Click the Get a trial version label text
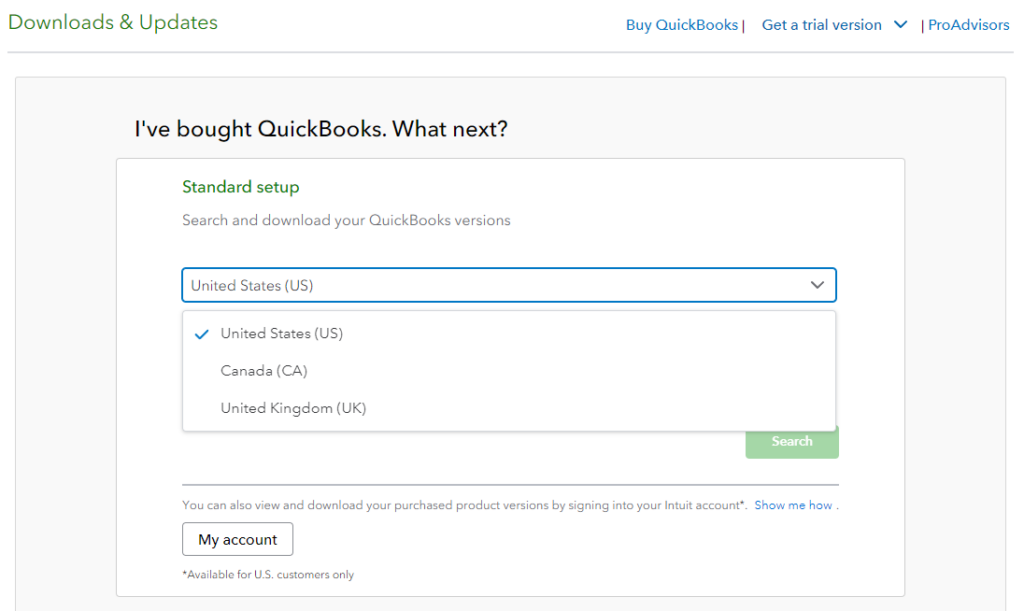The height and width of the screenshot is (611, 1024). pos(821,24)
